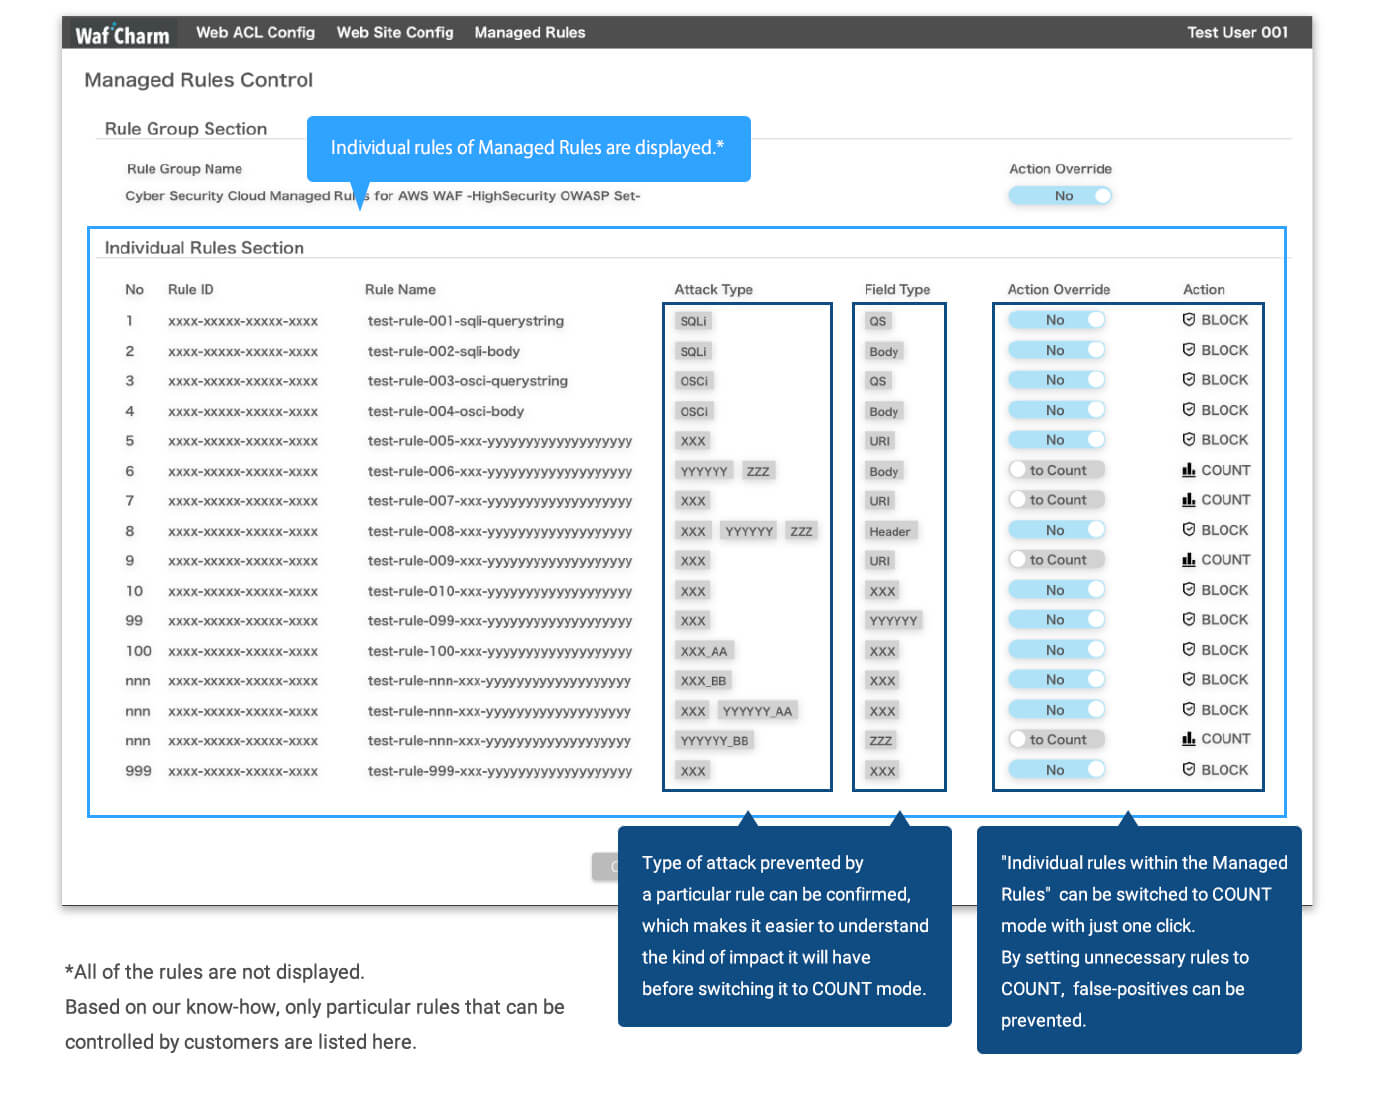Click the YYYYYY_BB attack type tag
The image size is (1375, 1117).
point(714,741)
